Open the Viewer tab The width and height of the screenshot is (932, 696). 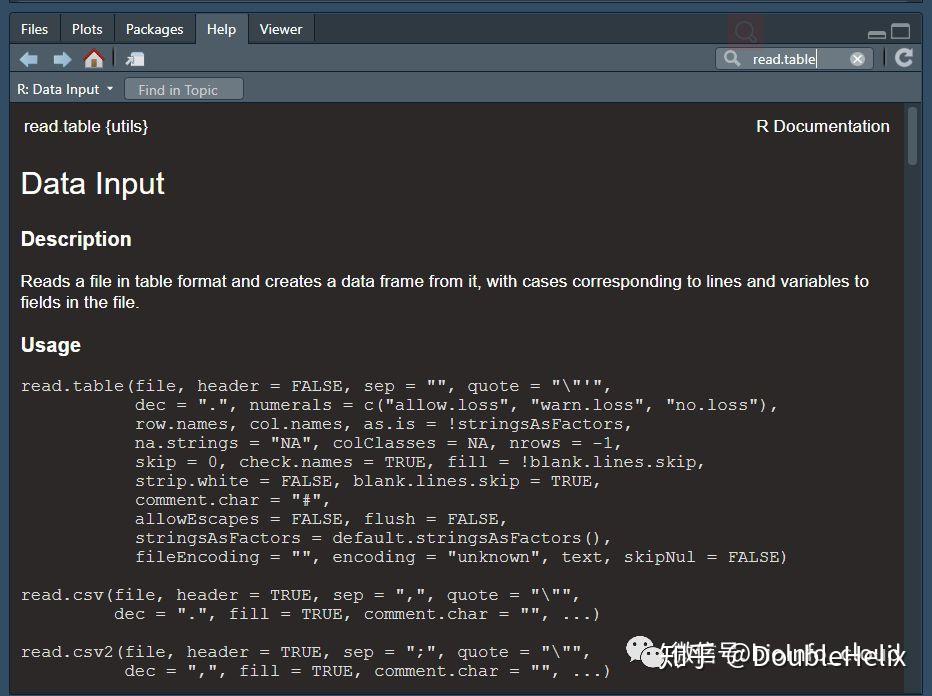pyautogui.click(x=281, y=29)
